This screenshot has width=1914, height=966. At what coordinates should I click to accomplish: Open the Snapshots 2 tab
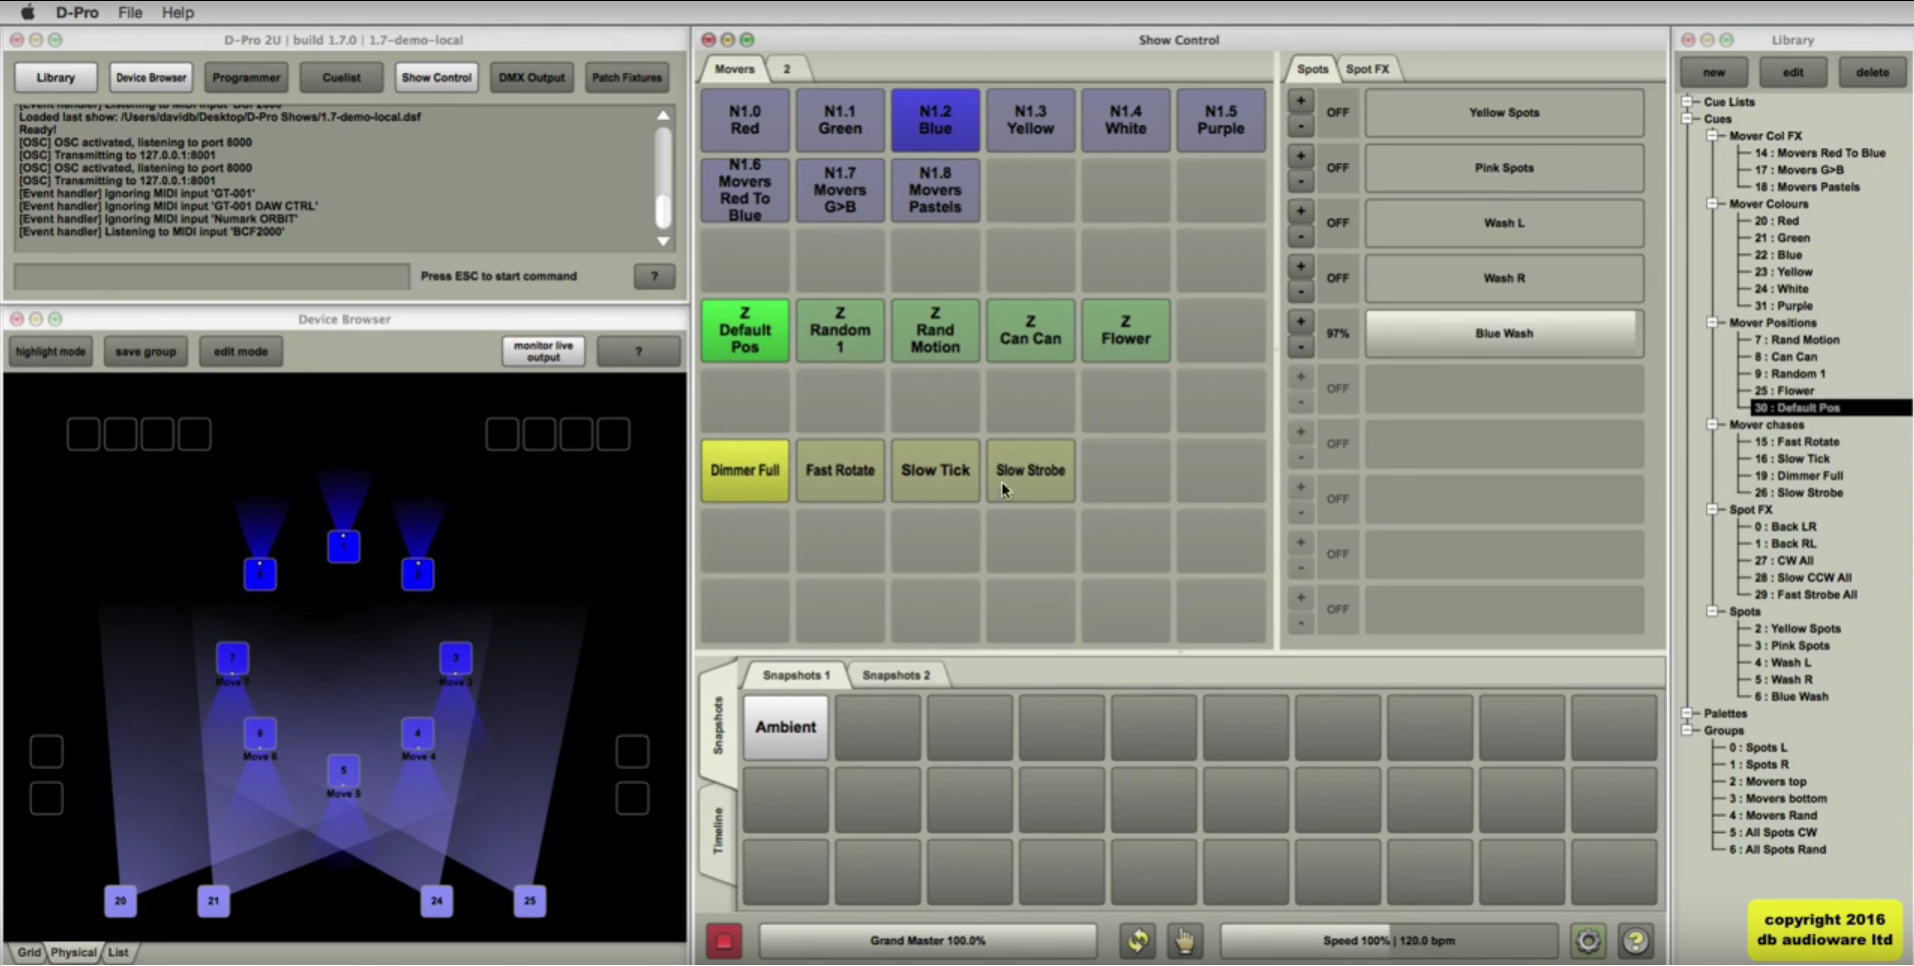pos(895,675)
